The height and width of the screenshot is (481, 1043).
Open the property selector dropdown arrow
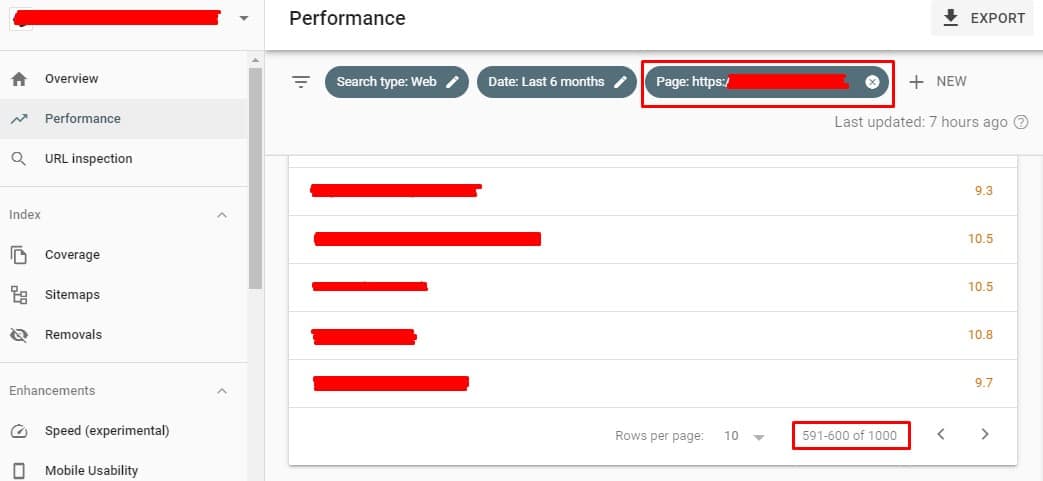point(244,18)
